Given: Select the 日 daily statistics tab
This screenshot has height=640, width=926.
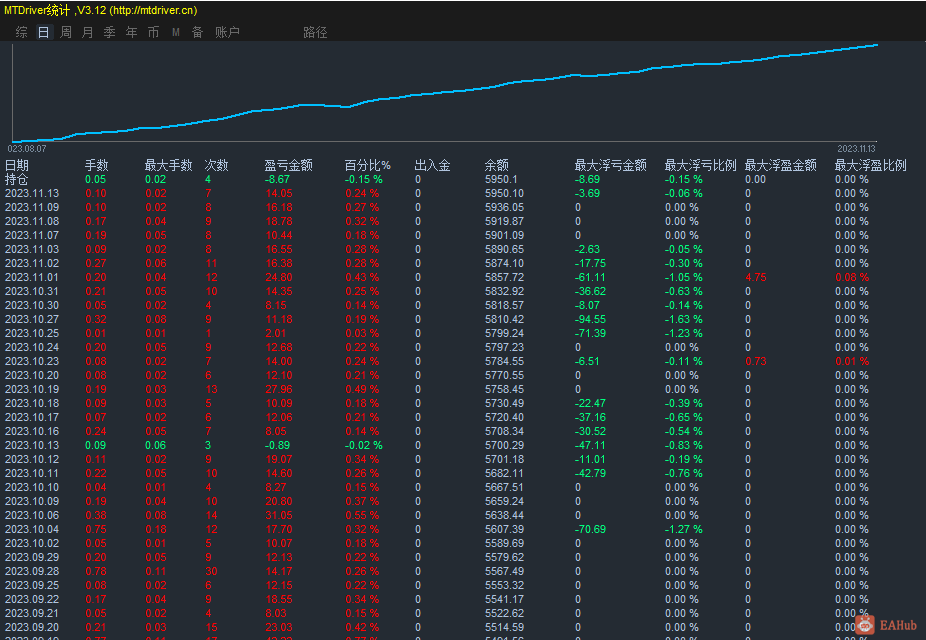Looking at the screenshot, I should point(43,32).
